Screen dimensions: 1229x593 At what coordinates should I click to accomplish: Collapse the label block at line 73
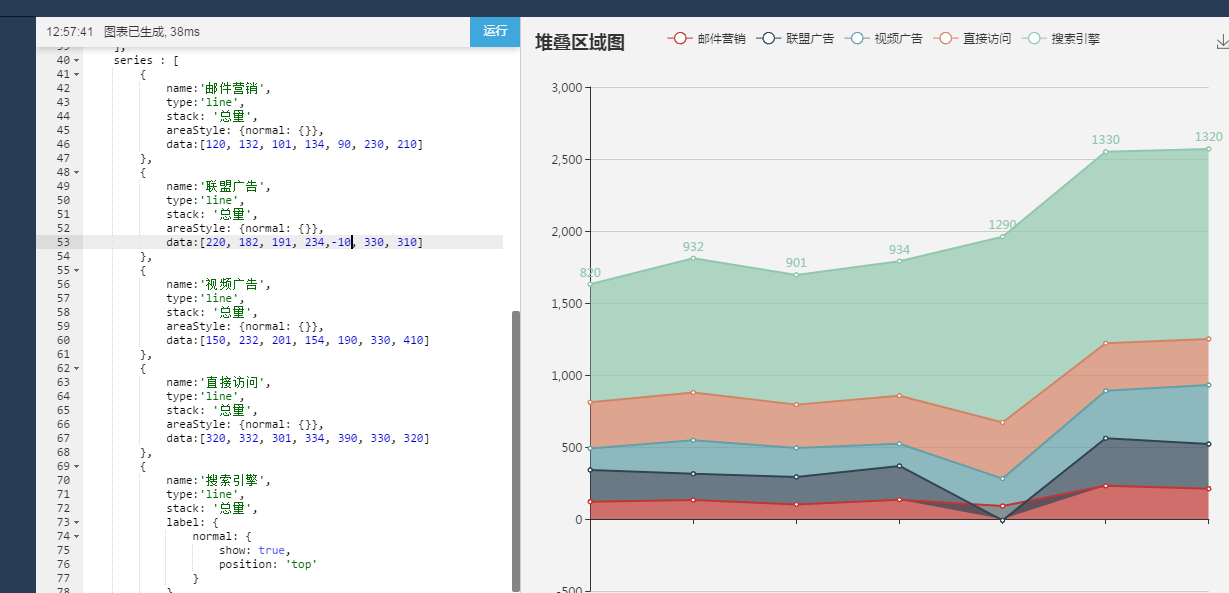(x=77, y=522)
